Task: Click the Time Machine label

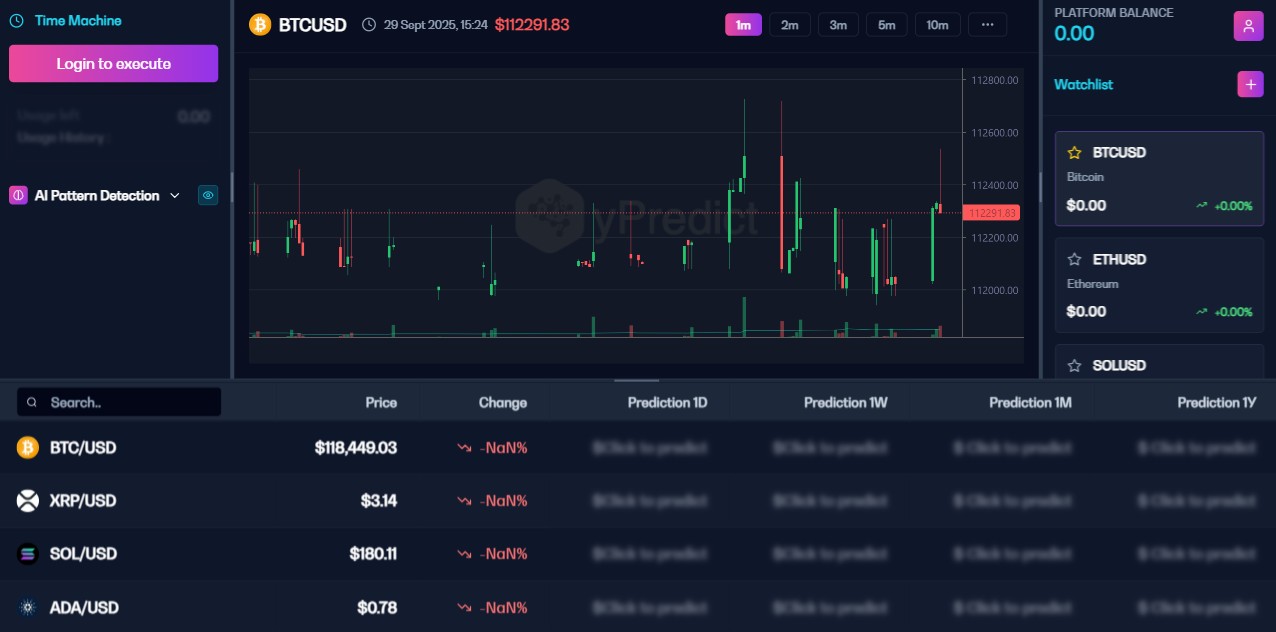Action: pyautogui.click(x=78, y=20)
